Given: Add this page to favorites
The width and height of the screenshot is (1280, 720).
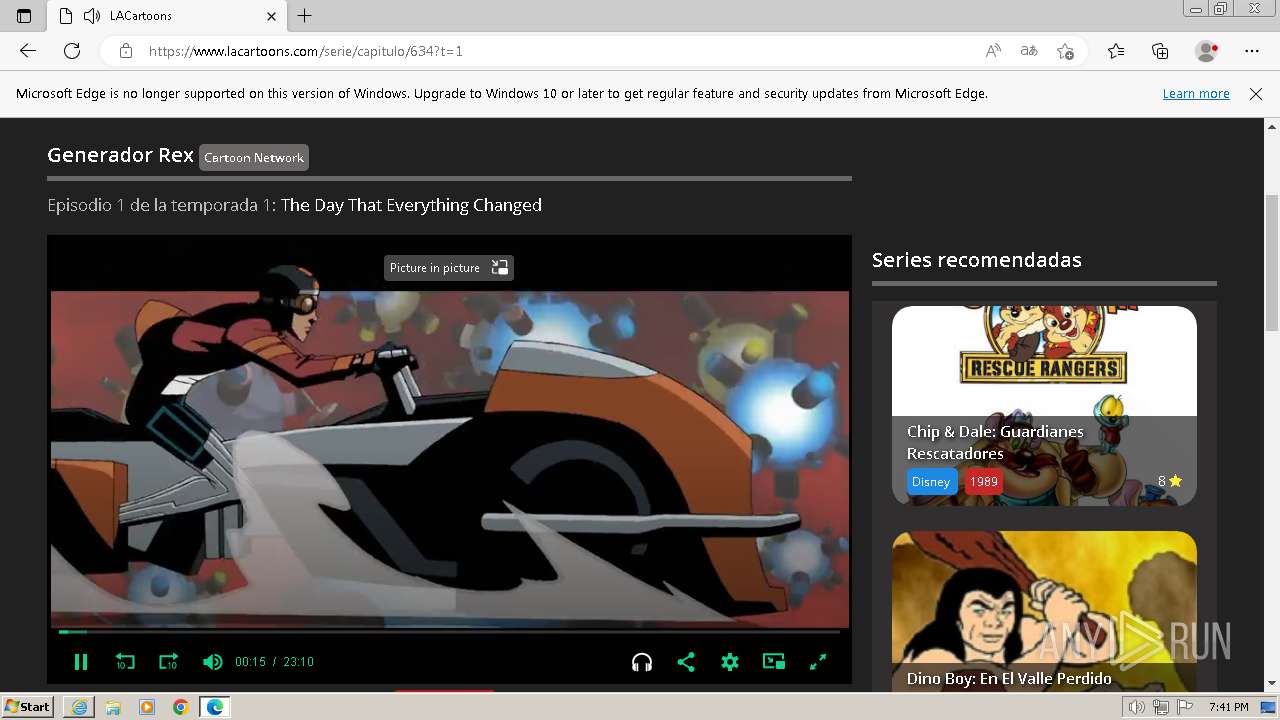Looking at the screenshot, I should [1066, 51].
